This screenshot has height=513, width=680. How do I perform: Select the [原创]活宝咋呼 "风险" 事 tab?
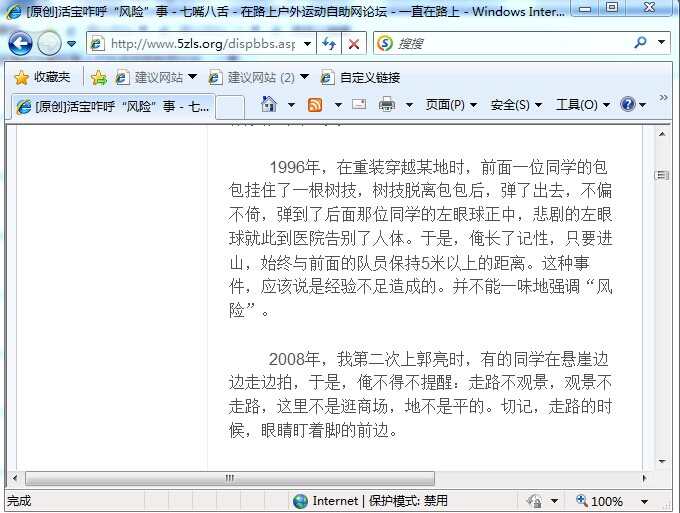113,106
